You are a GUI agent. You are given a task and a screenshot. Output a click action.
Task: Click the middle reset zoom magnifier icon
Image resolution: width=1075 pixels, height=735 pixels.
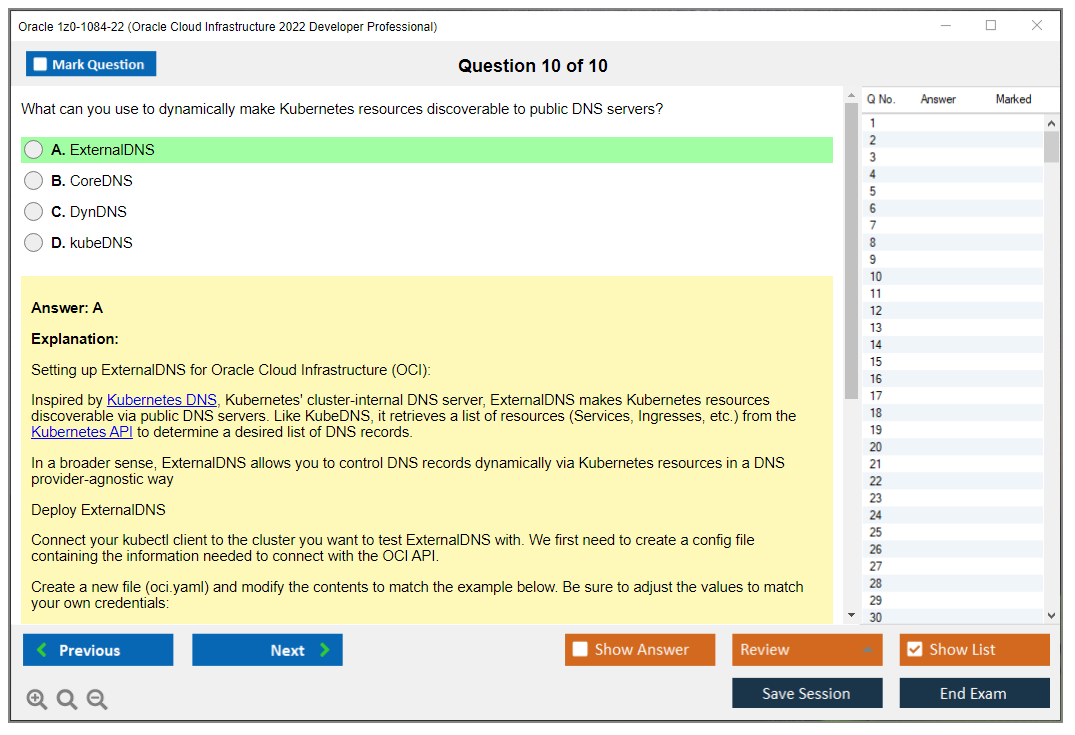tap(67, 699)
